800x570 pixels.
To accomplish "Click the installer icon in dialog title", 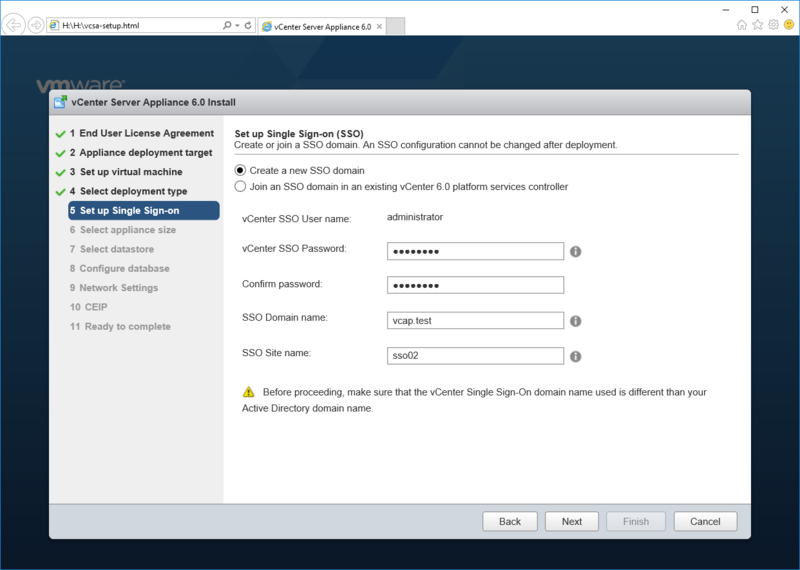I will [60, 102].
